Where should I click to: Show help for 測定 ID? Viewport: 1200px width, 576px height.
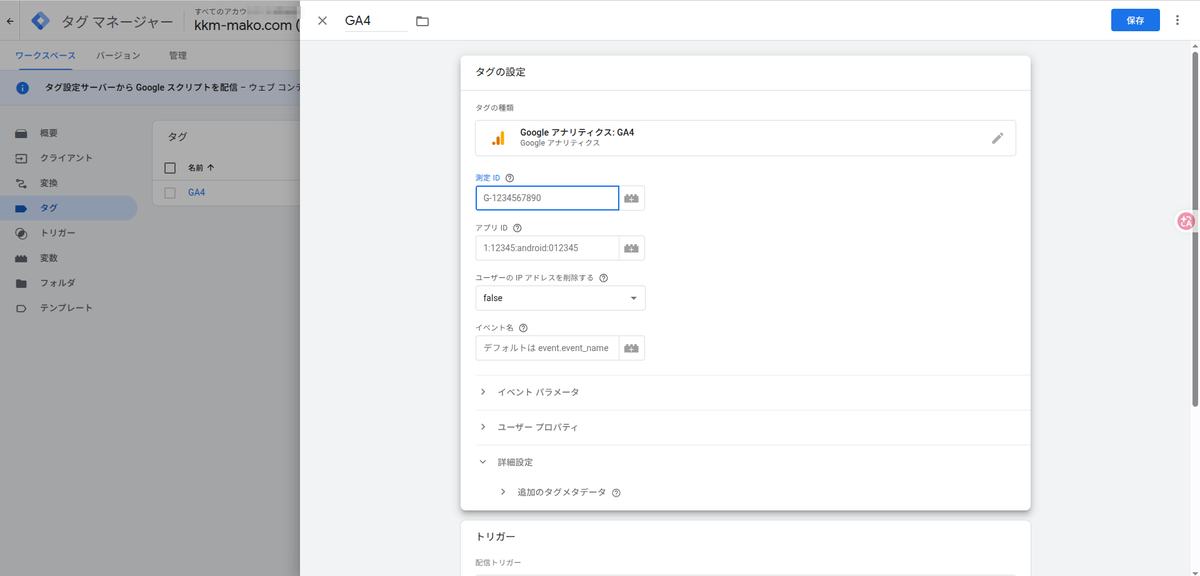click(x=510, y=177)
